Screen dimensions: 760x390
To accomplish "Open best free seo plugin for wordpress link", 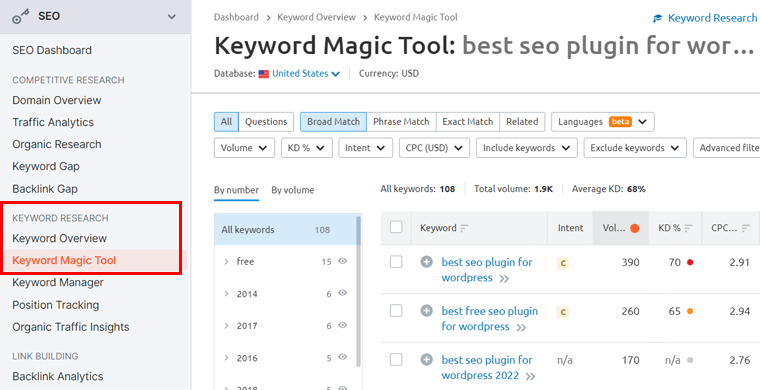I will coord(490,319).
